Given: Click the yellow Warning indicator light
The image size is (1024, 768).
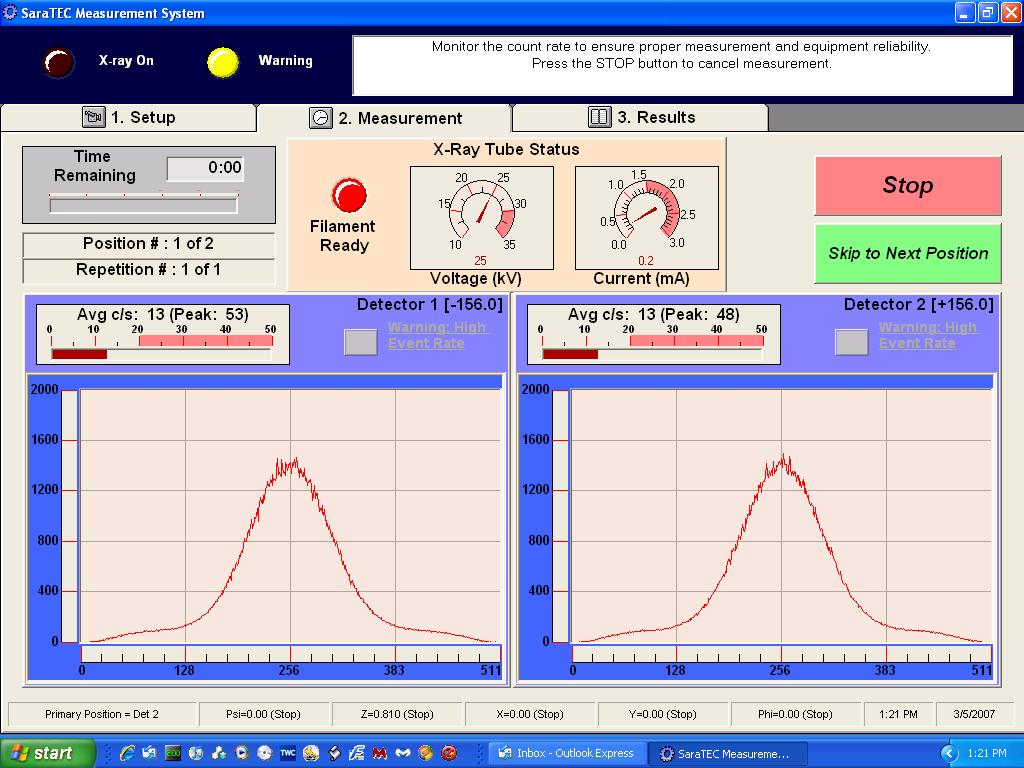Looking at the screenshot, I should [x=223, y=62].
